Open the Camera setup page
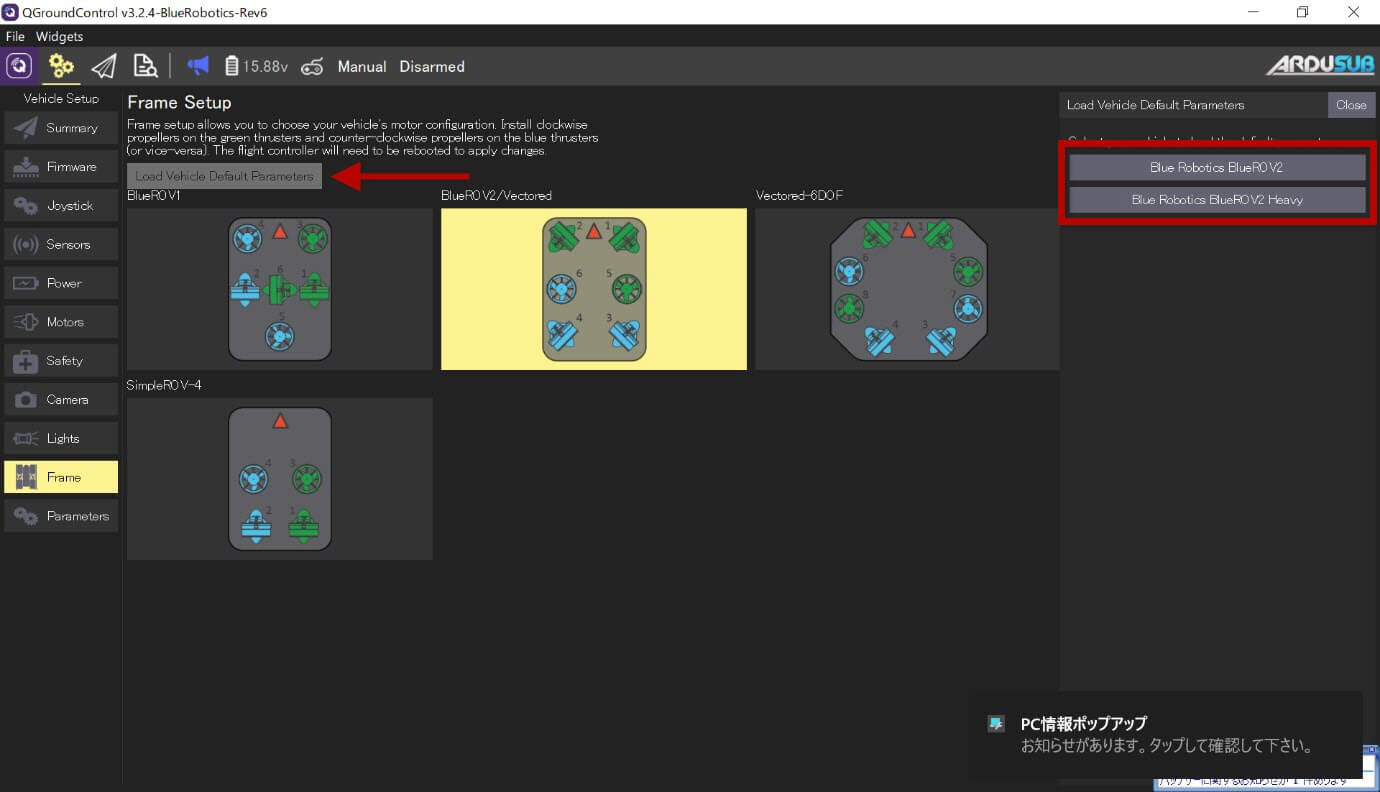The image size is (1380, 792). [x=61, y=399]
